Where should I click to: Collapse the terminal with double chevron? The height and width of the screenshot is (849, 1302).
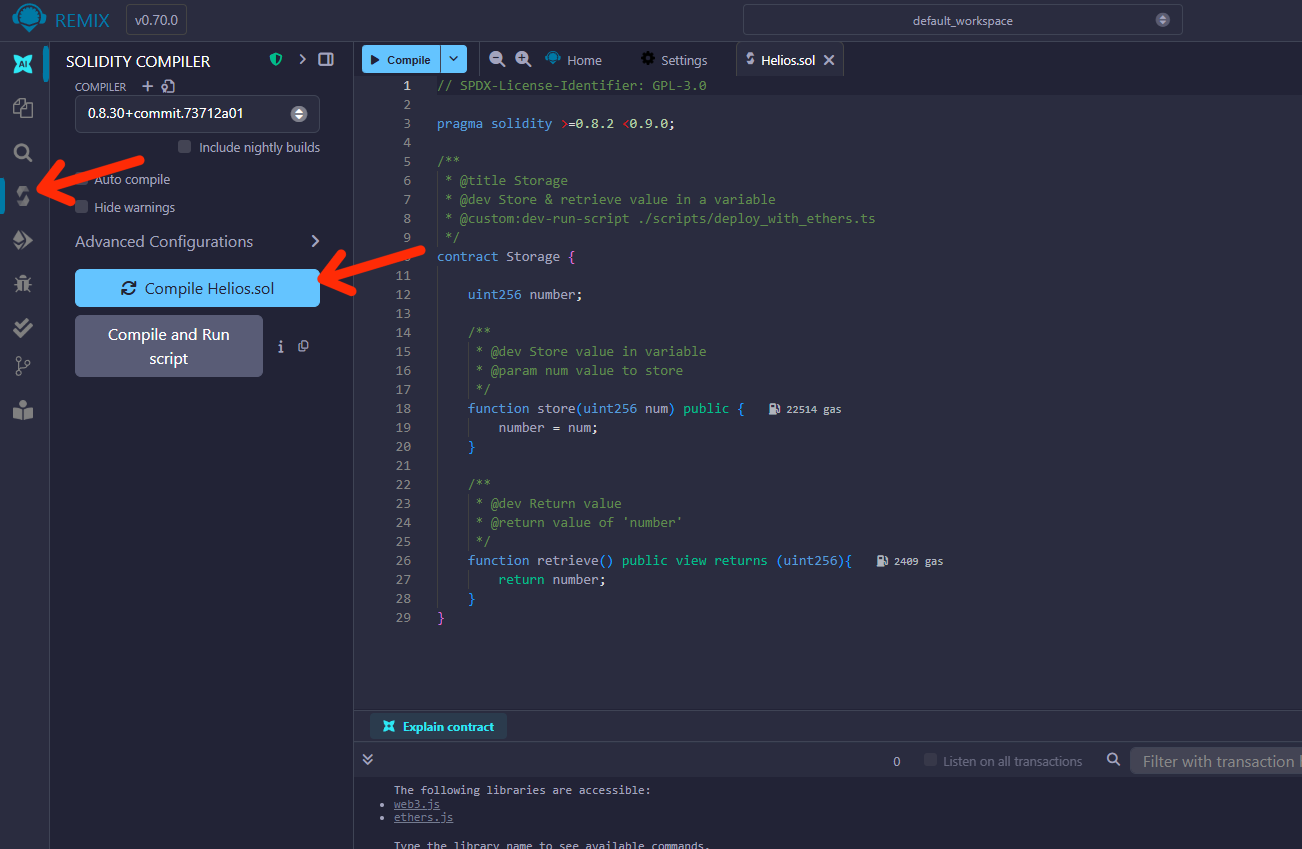[368, 760]
